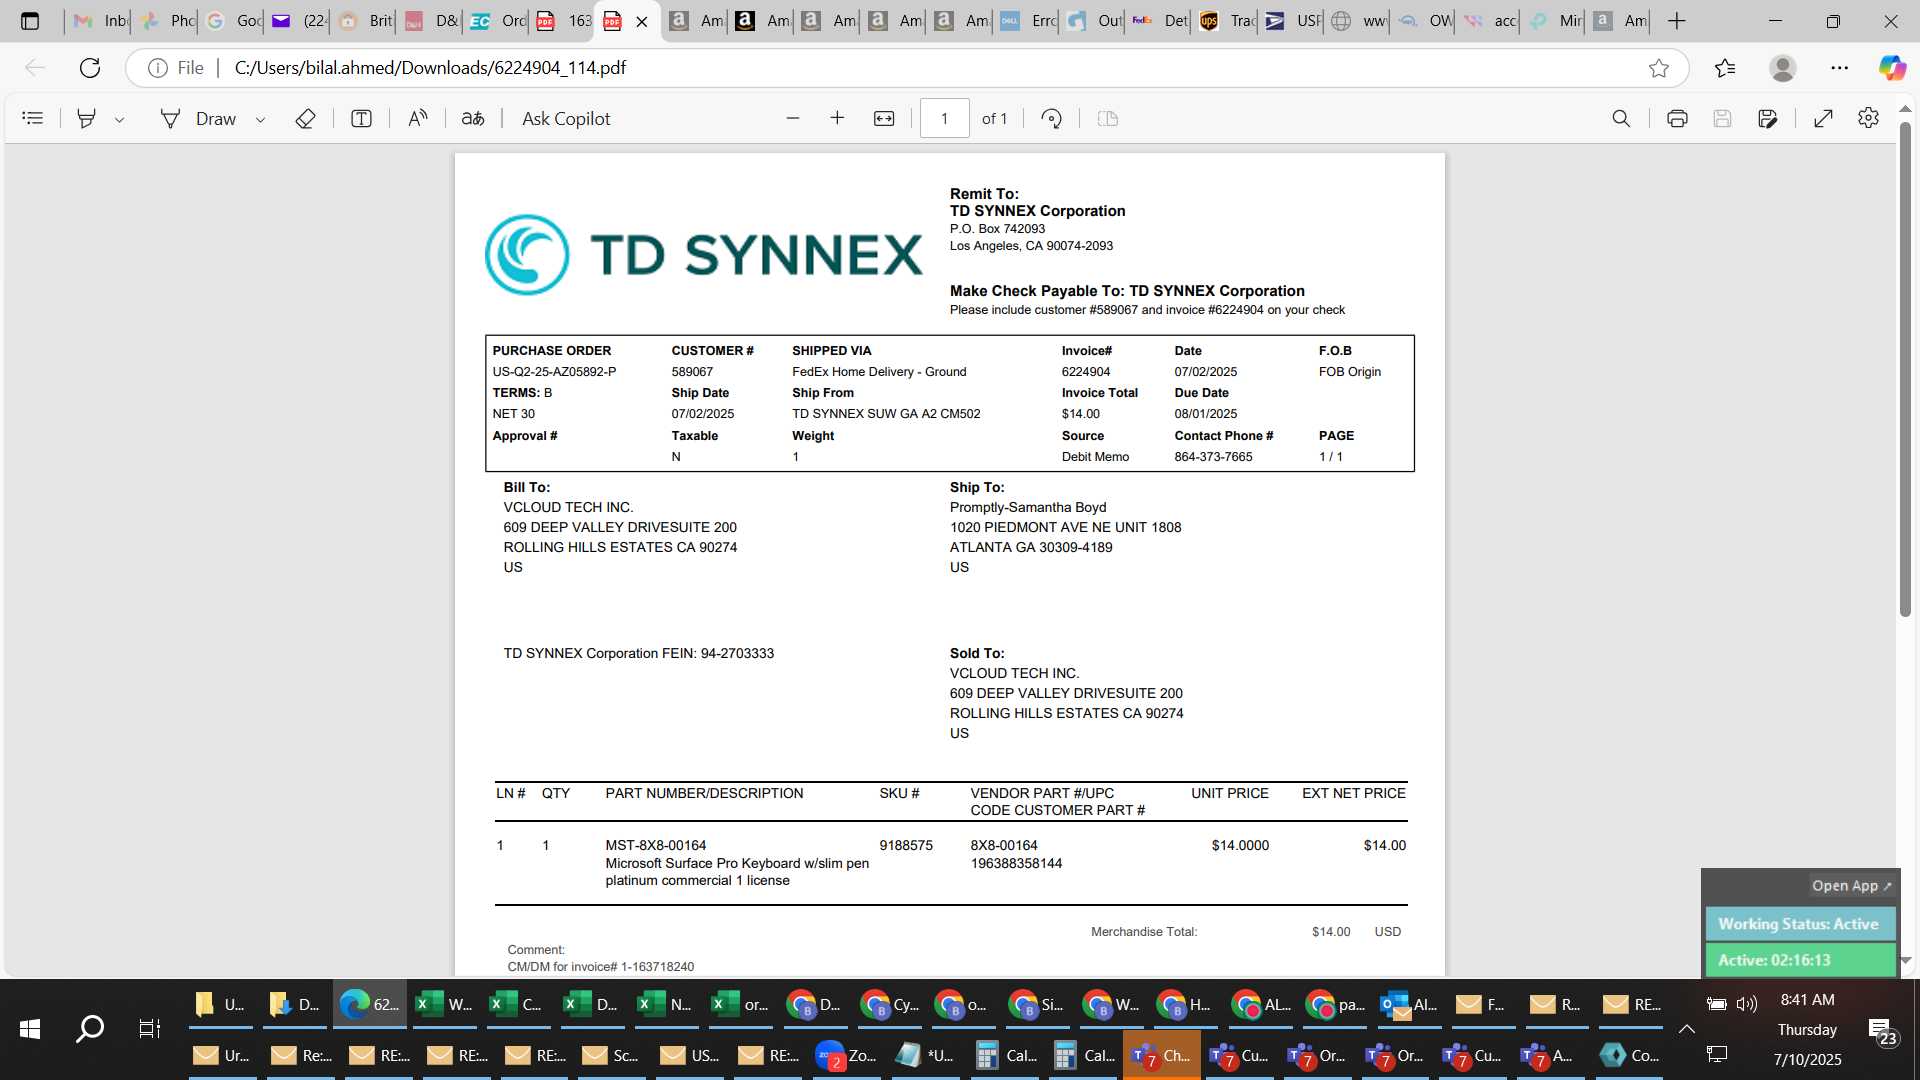The height and width of the screenshot is (1080, 1920).
Task: Open the Find search icon in PDF toolbar
Action: pyautogui.click(x=1621, y=118)
